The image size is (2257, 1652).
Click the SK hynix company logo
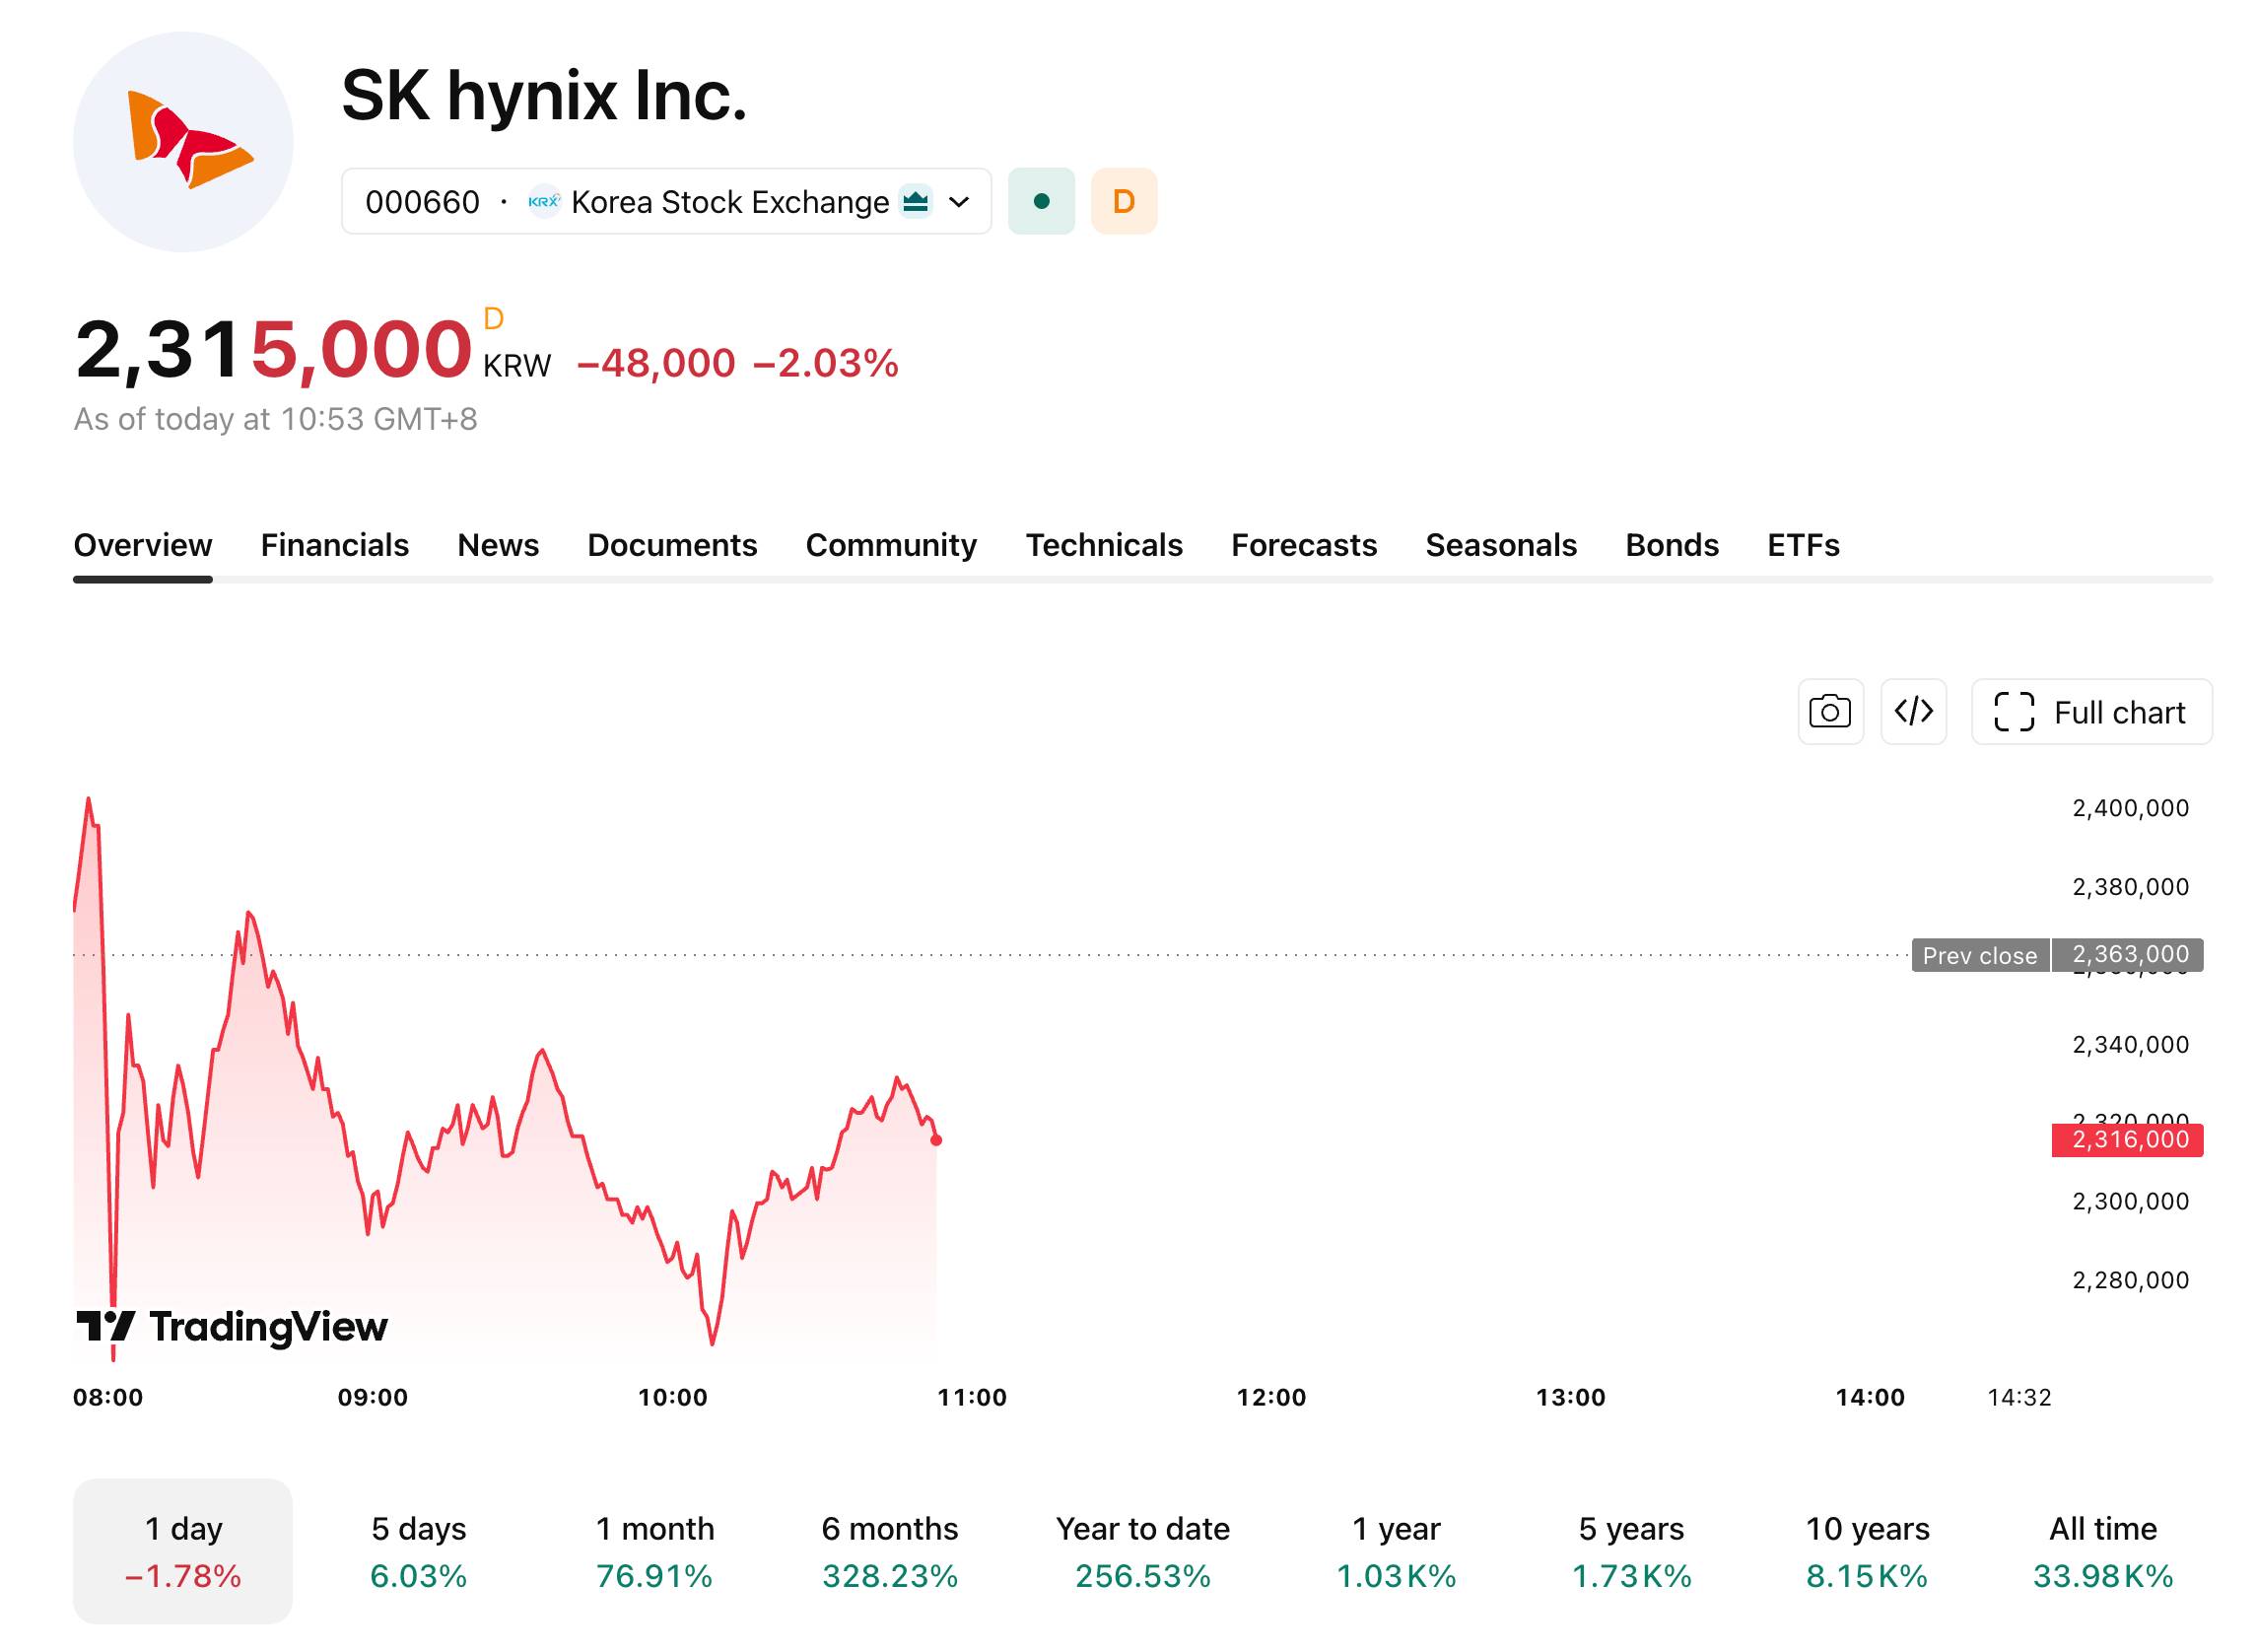183,142
